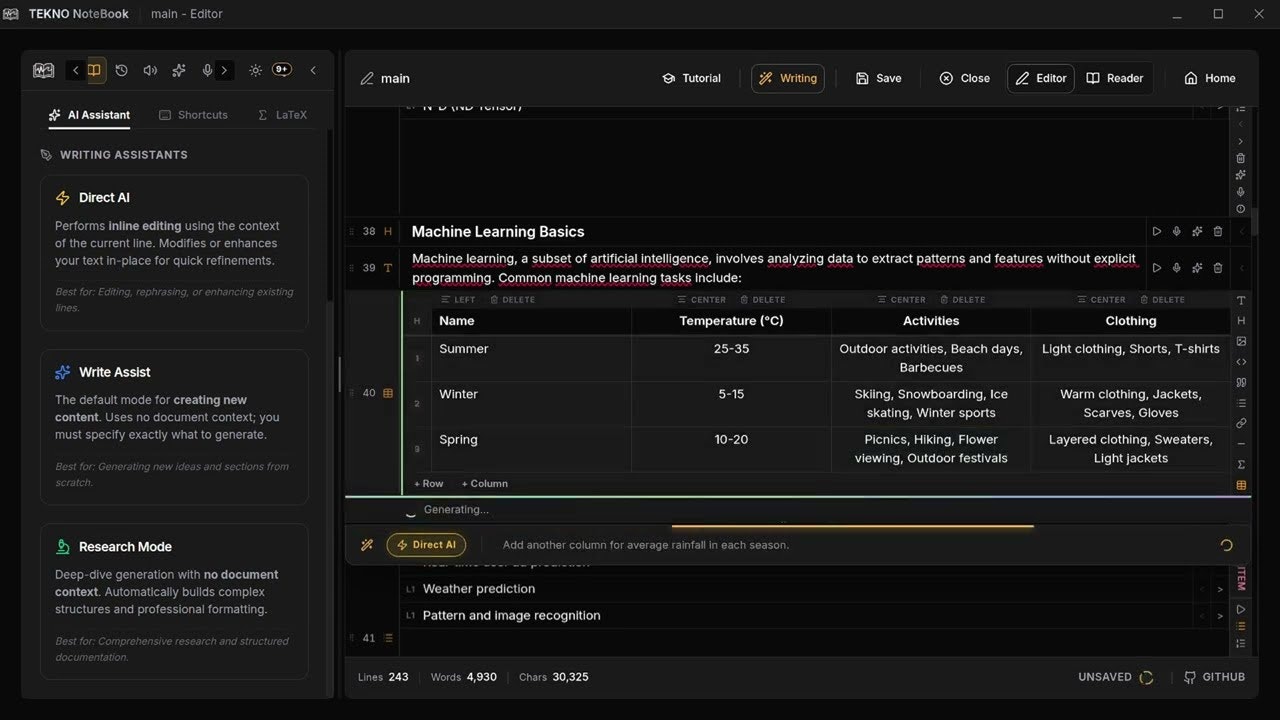
Task: Play line 38 Machine Learning Basics heading
Action: pos(1157,231)
